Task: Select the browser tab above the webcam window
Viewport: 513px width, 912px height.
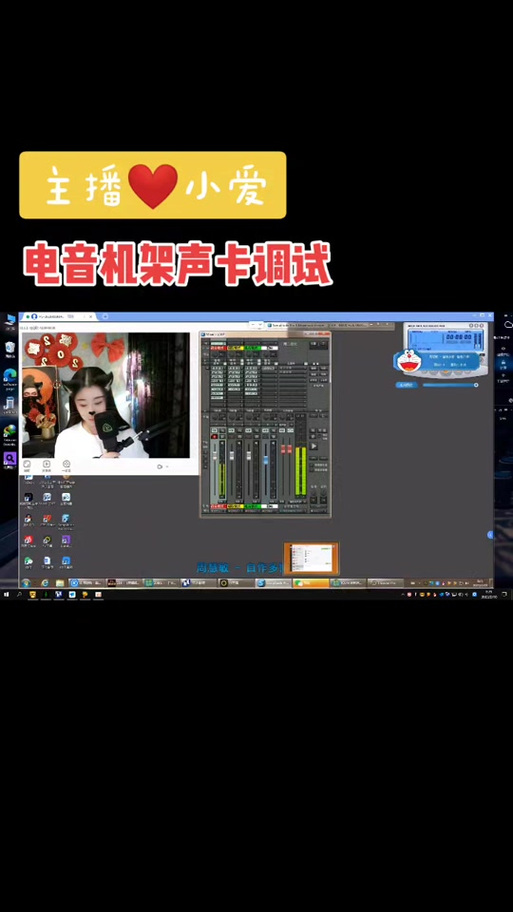Action: point(59,316)
